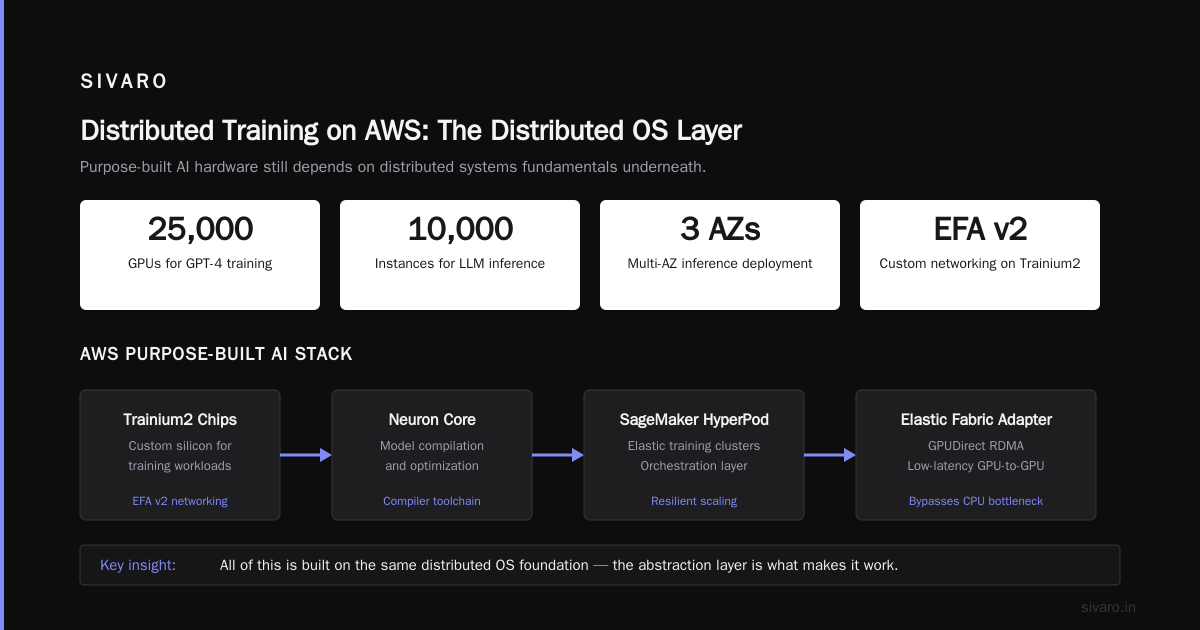Click the subtitle about purpose-built AI hardware
Image resolution: width=1200 pixels, height=630 pixels.
tap(393, 167)
